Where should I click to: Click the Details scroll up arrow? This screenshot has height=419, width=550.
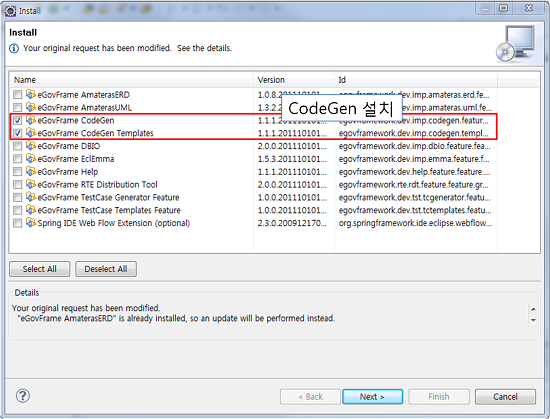[x=533, y=309]
